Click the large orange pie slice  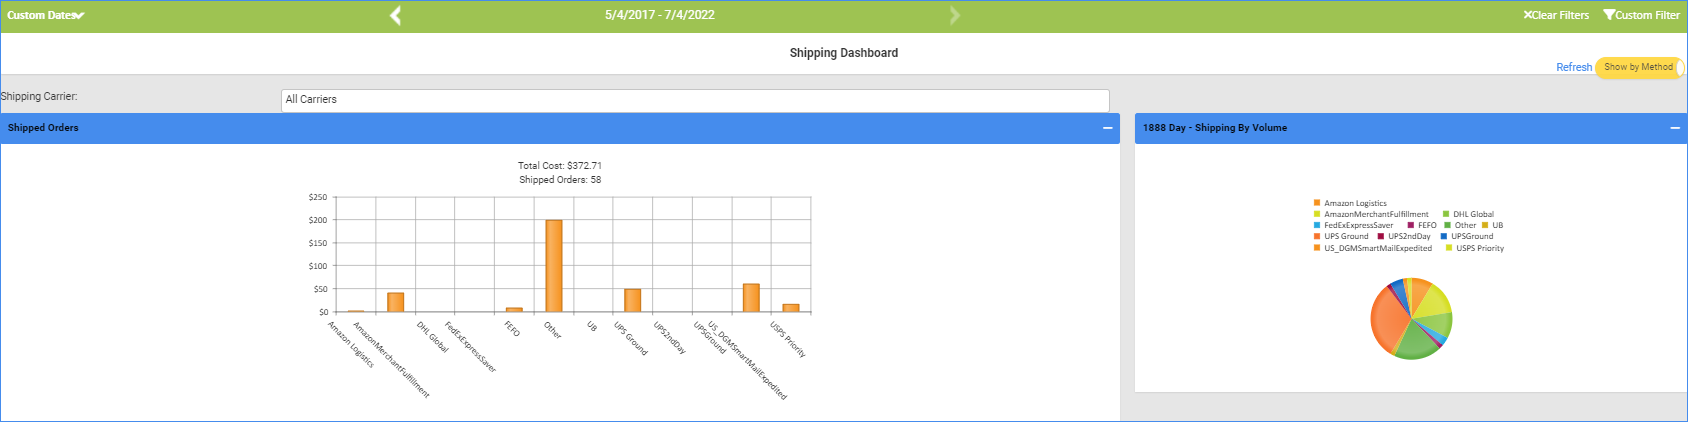coord(1388,320)
